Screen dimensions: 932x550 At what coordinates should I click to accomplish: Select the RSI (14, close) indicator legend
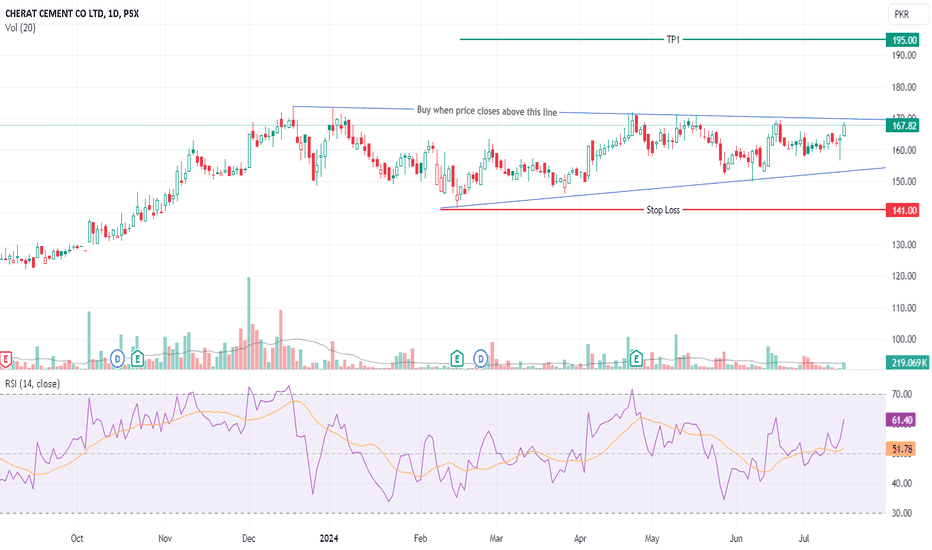[32, 384]
